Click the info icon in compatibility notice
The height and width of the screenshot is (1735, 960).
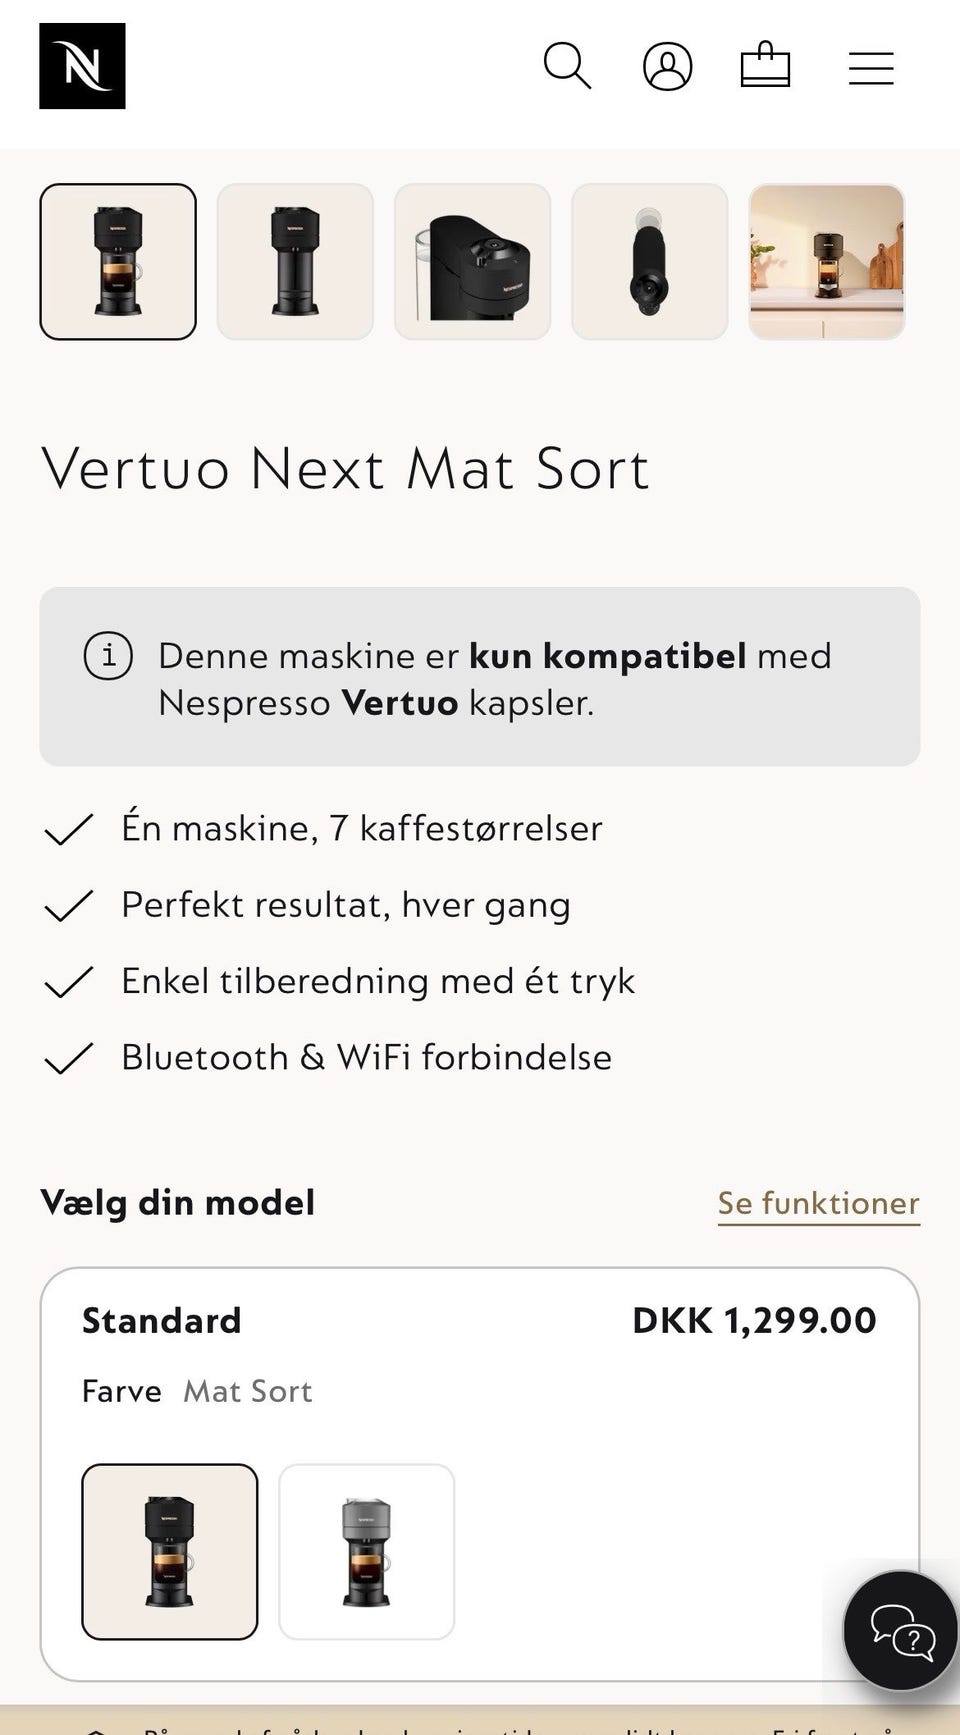click(x=108, y=657)
